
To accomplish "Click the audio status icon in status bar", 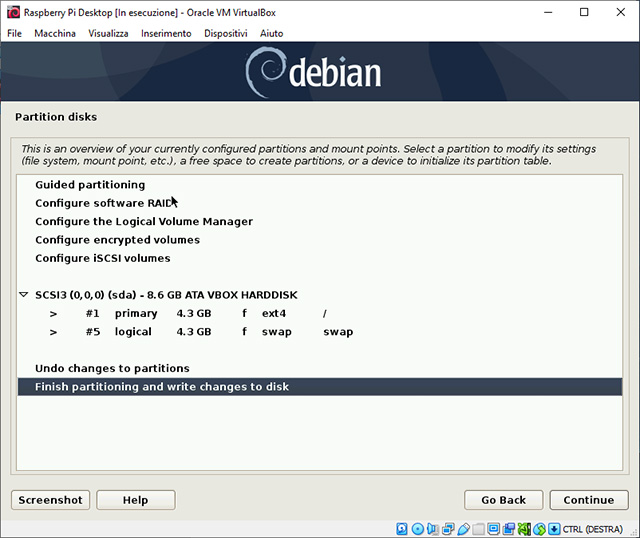I will coord(433,528).
